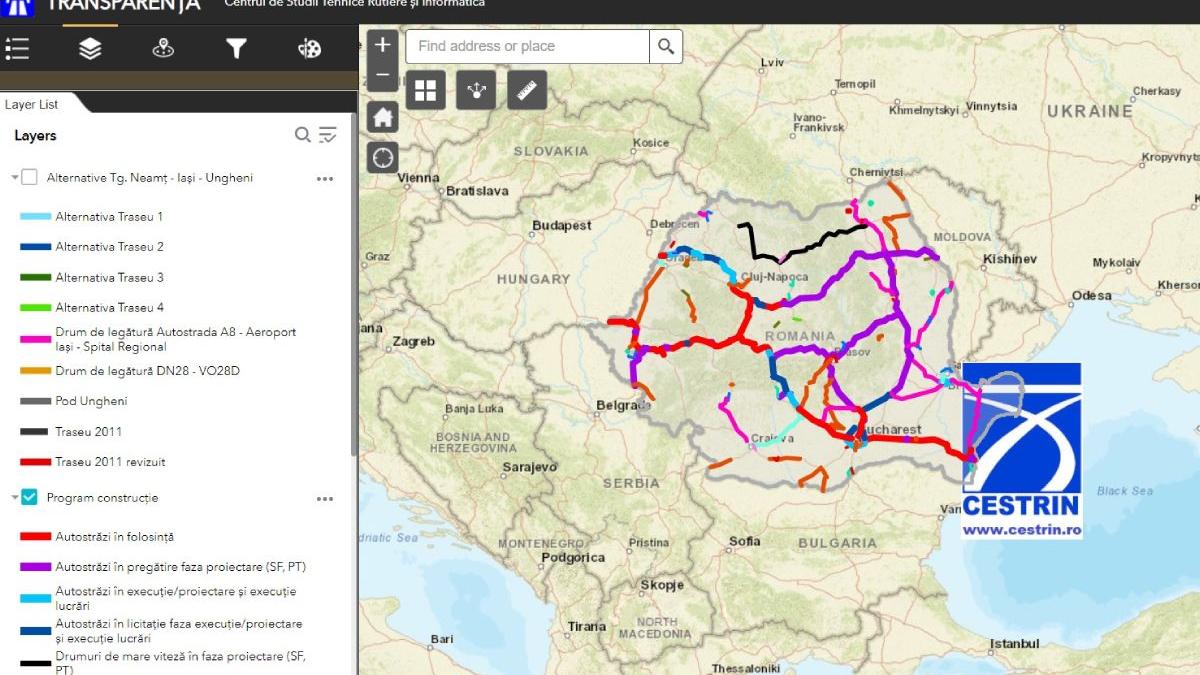Viewport: 1200px width, 675px height.
Task: Open the Share widget
Action: 476,89
